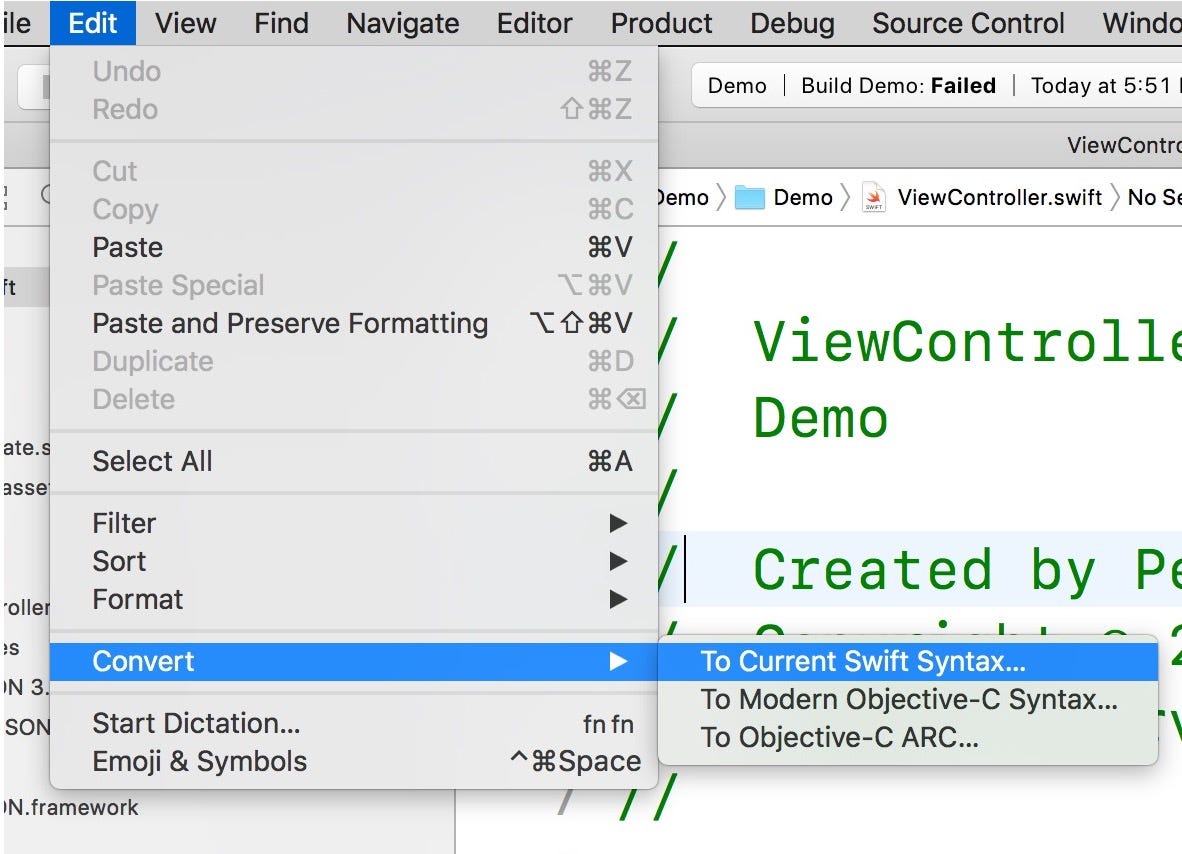The height and width of the screenshot is (854, 1182).
Task: Open the Debug menu
Action: pos(792,23)
